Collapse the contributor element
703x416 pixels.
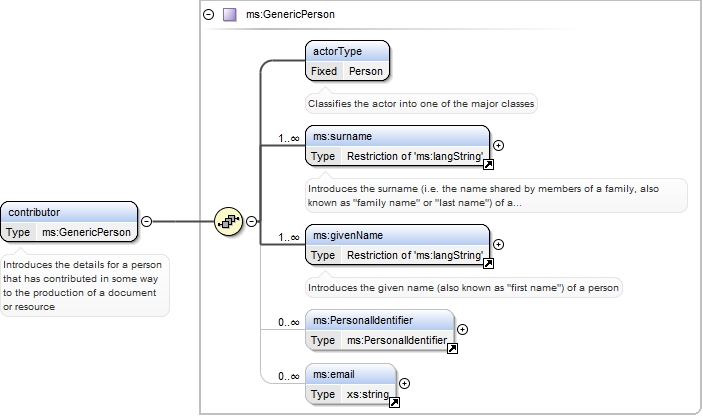click(147, 221)
